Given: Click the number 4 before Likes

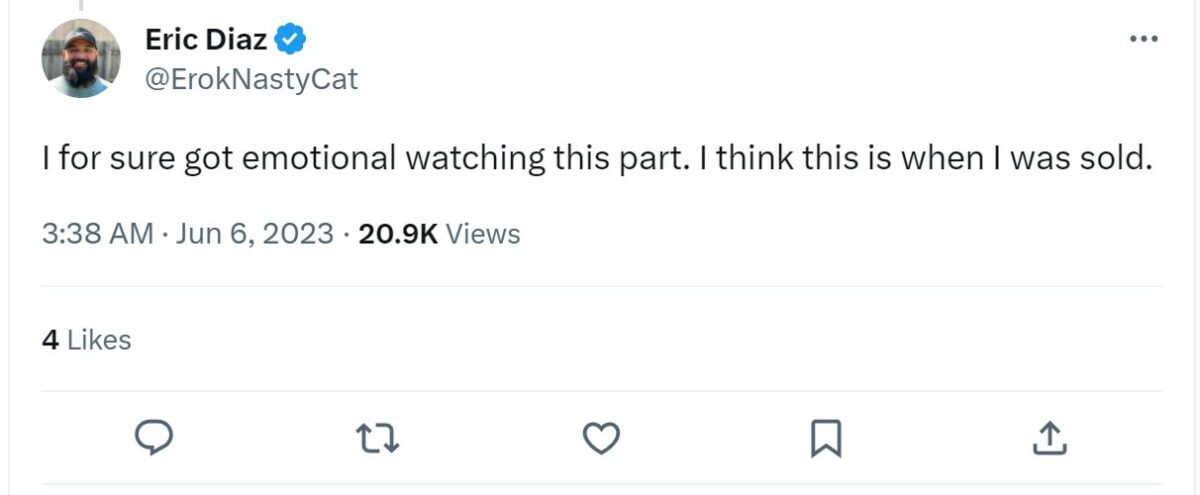Looking at the screenshot, I should 50,340.
